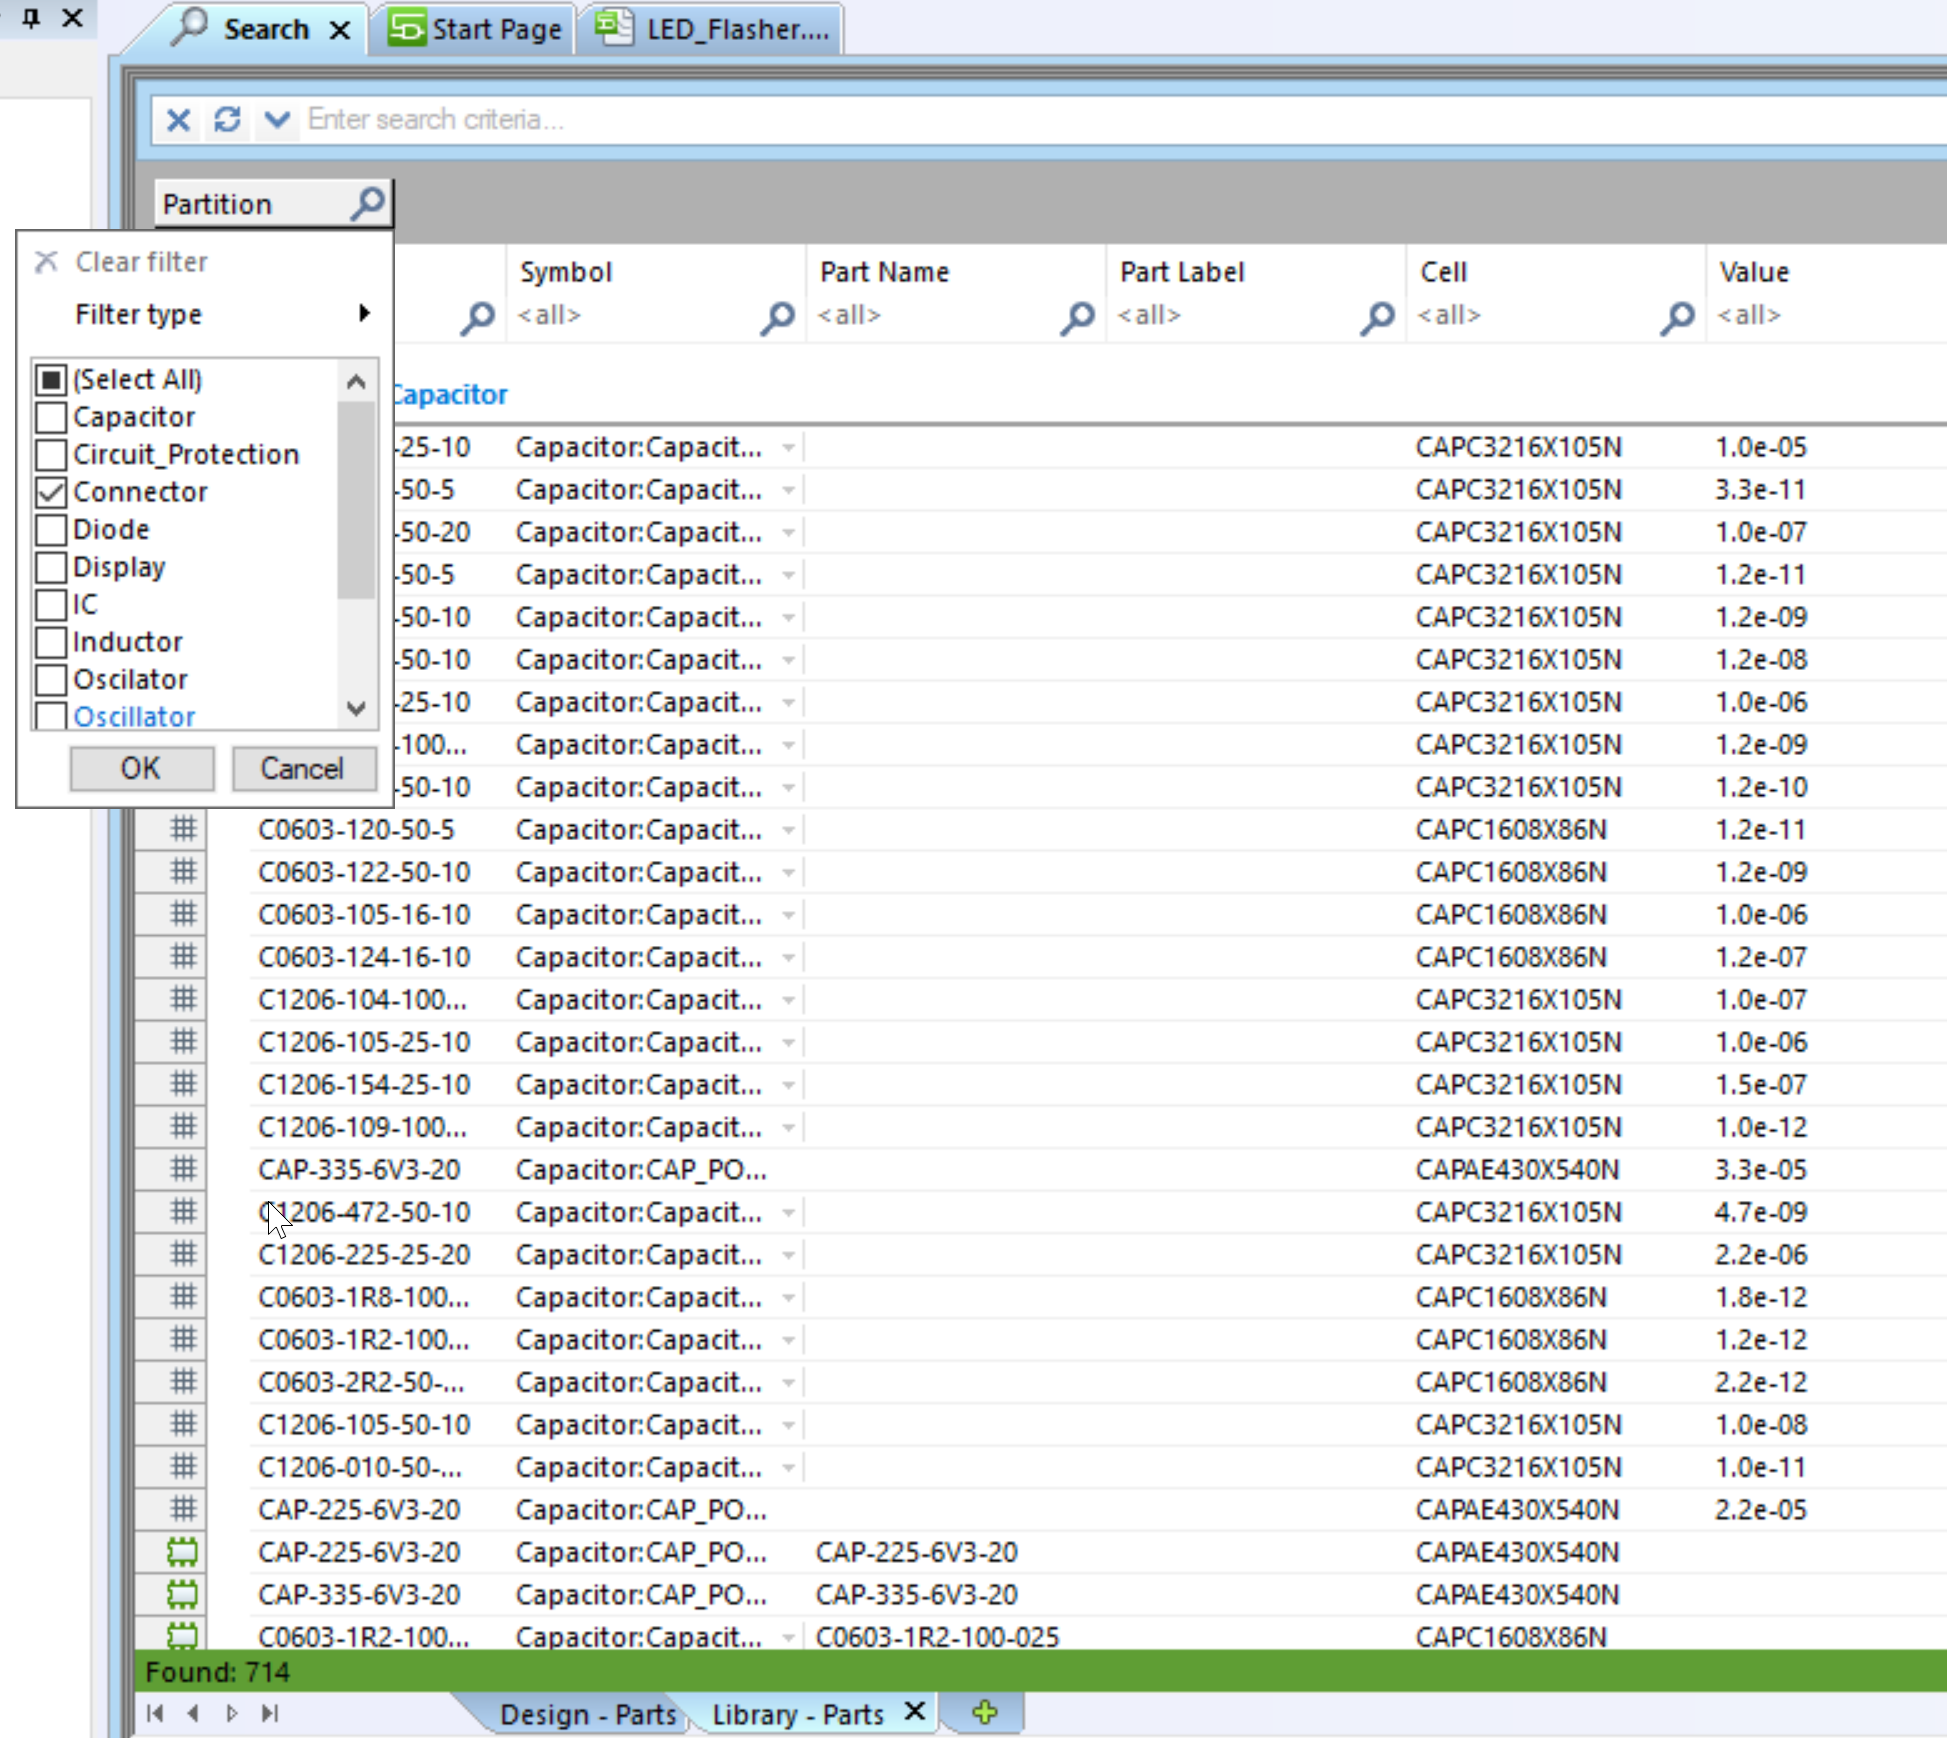Check the Diode partition checkbox
Image resolution: width=1947 pixels, height=1738 pixels.
51,530
